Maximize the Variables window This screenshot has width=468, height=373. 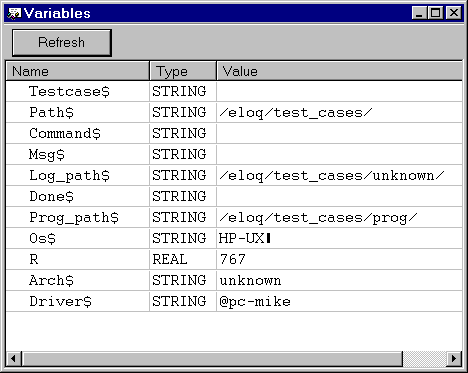click(436, 13)
